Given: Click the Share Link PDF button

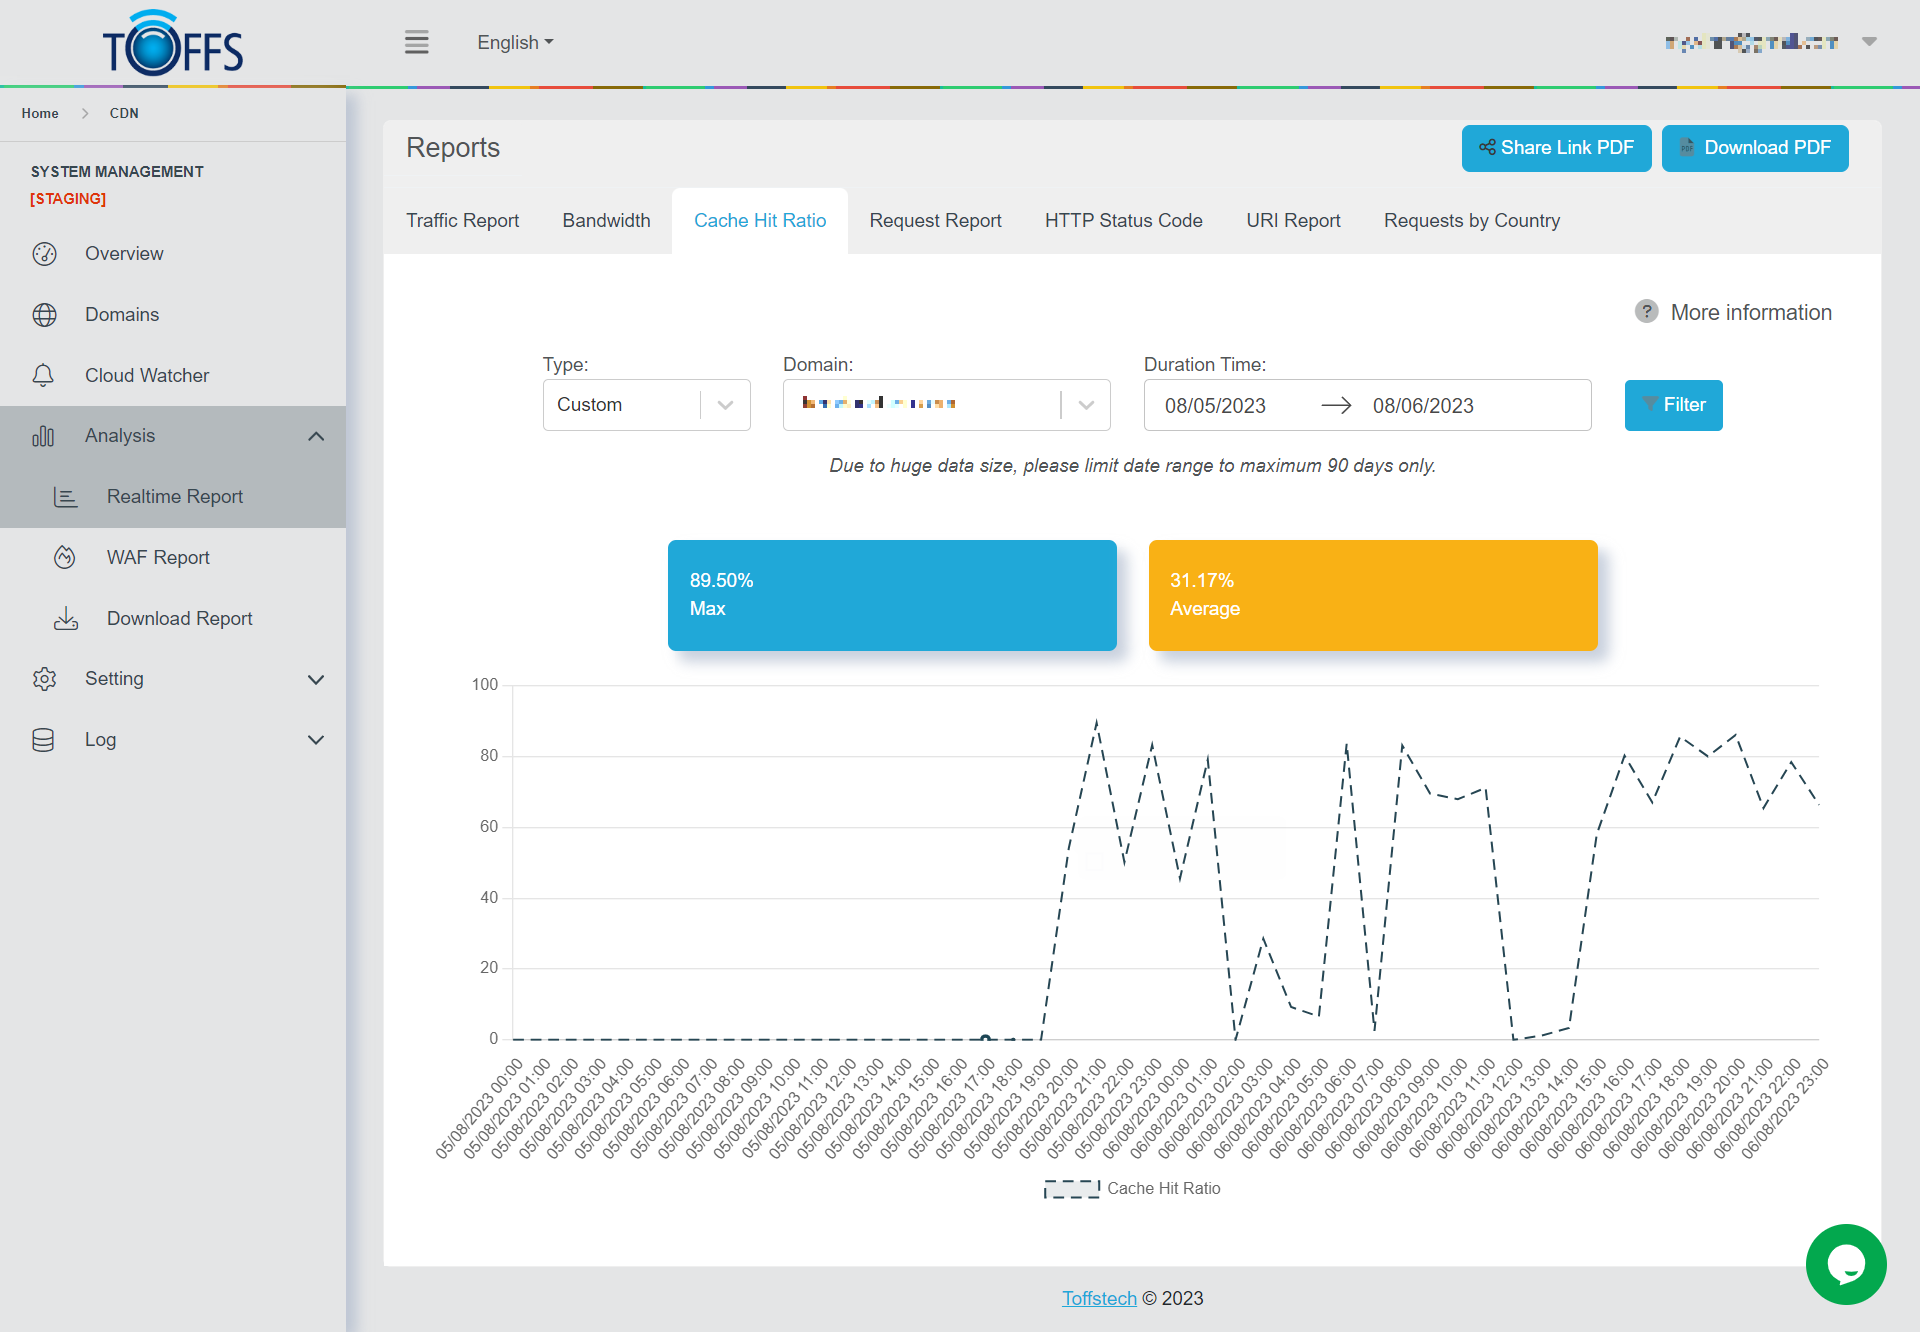Looking at the screenshot, I should (1556, 148).
